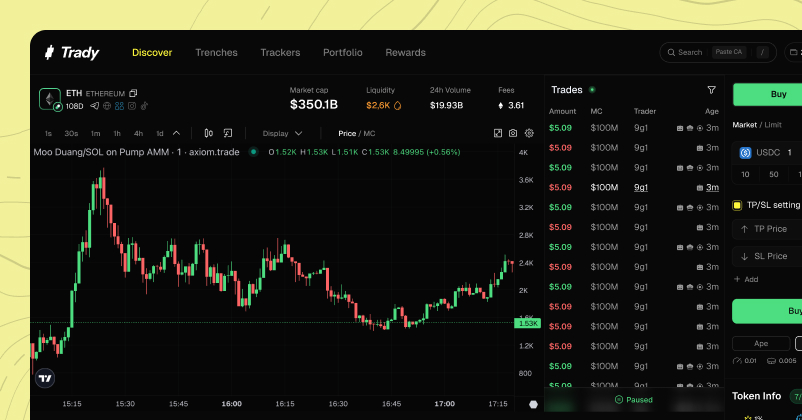Click the liquidity droplet icon
The height and width of the screenshot is (420, 802).
pos(397,105)
